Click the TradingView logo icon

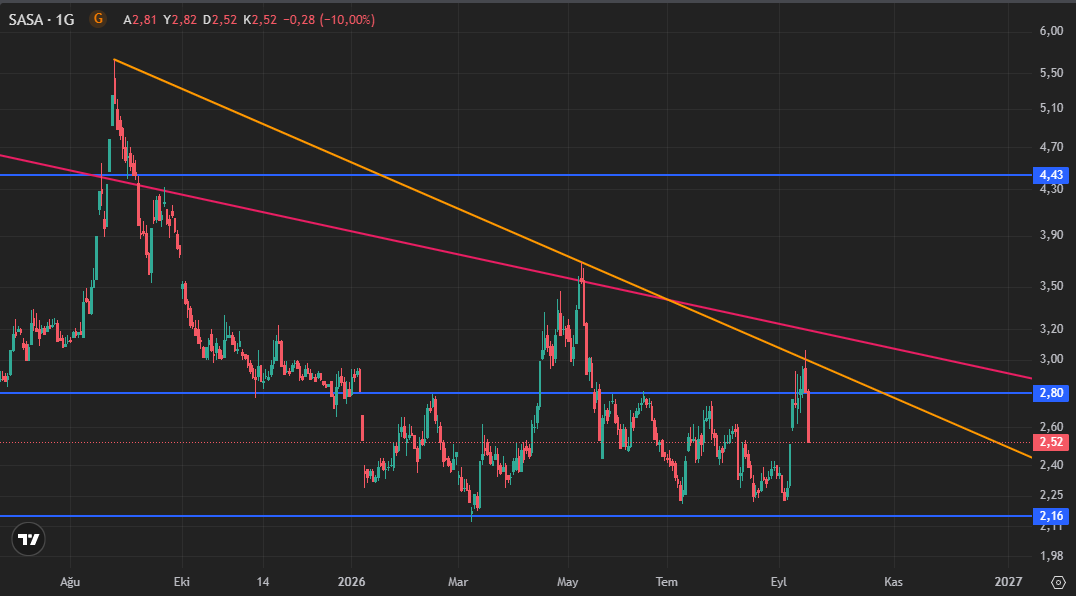[x=29, y=539]
